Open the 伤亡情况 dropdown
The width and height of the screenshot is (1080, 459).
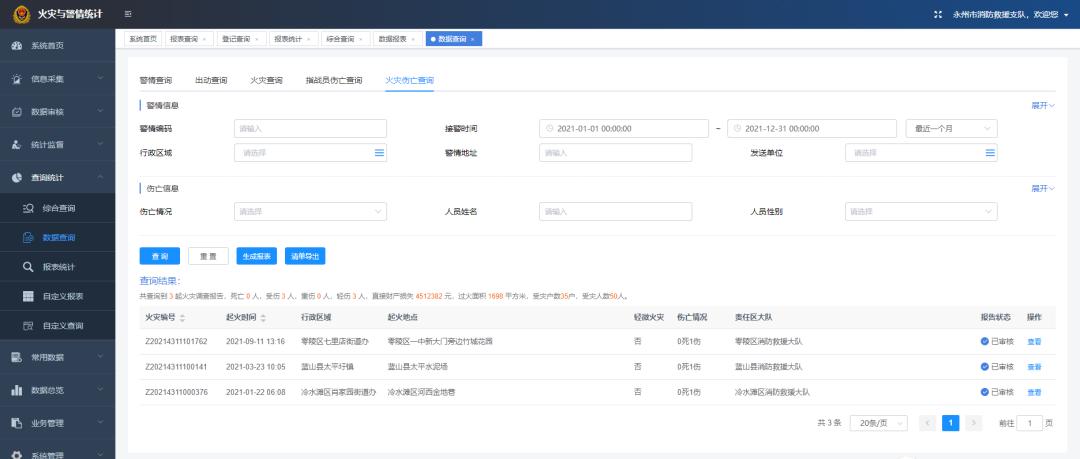coord(311,212)
